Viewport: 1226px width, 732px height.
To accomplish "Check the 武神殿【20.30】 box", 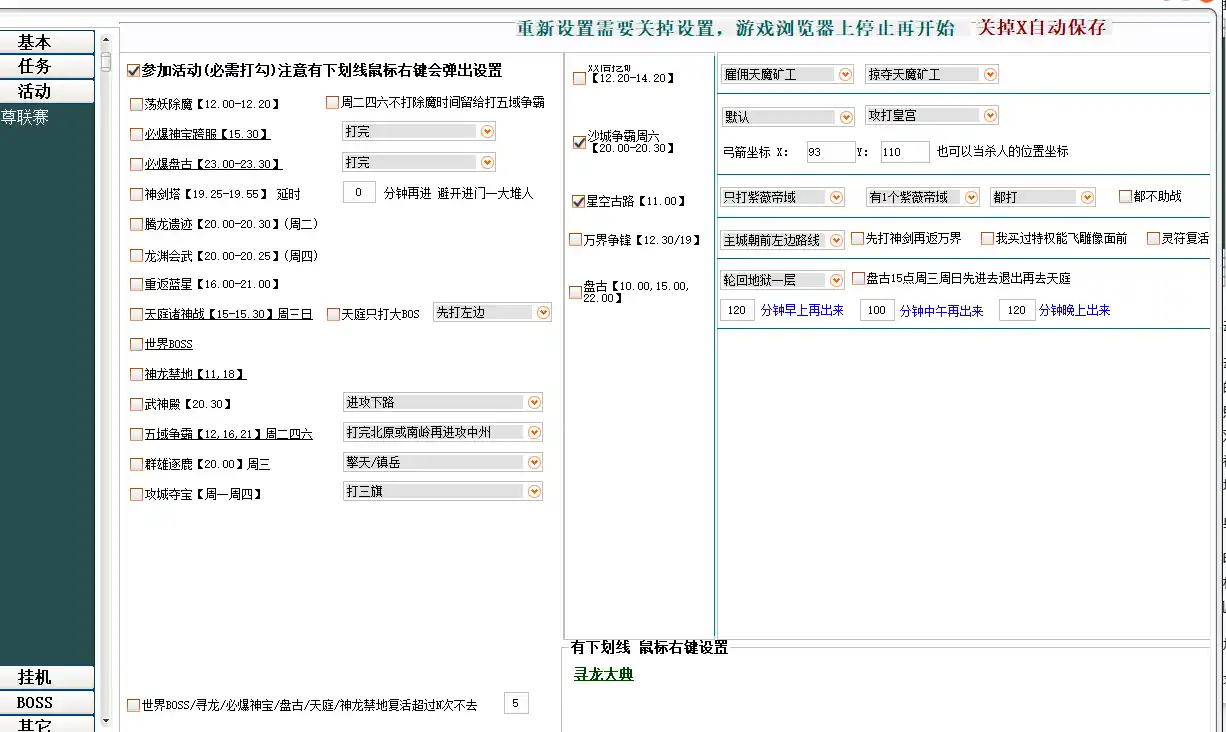I will coord(137,404).
